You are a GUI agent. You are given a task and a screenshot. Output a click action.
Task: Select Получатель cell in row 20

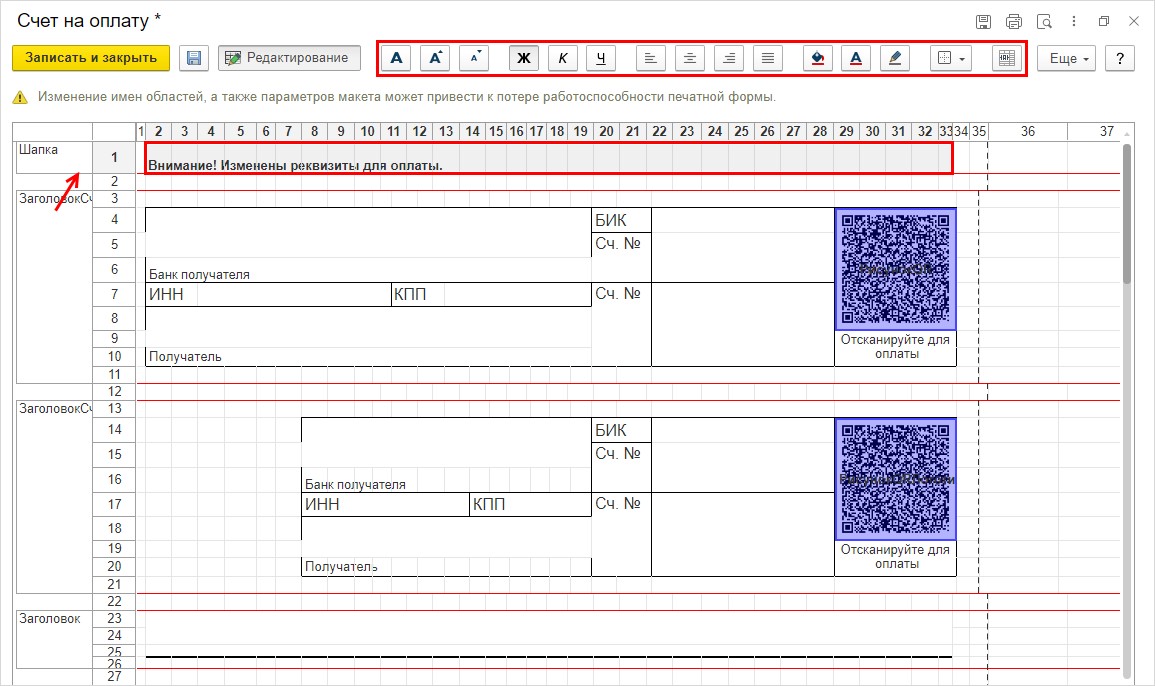pos(446,567)
